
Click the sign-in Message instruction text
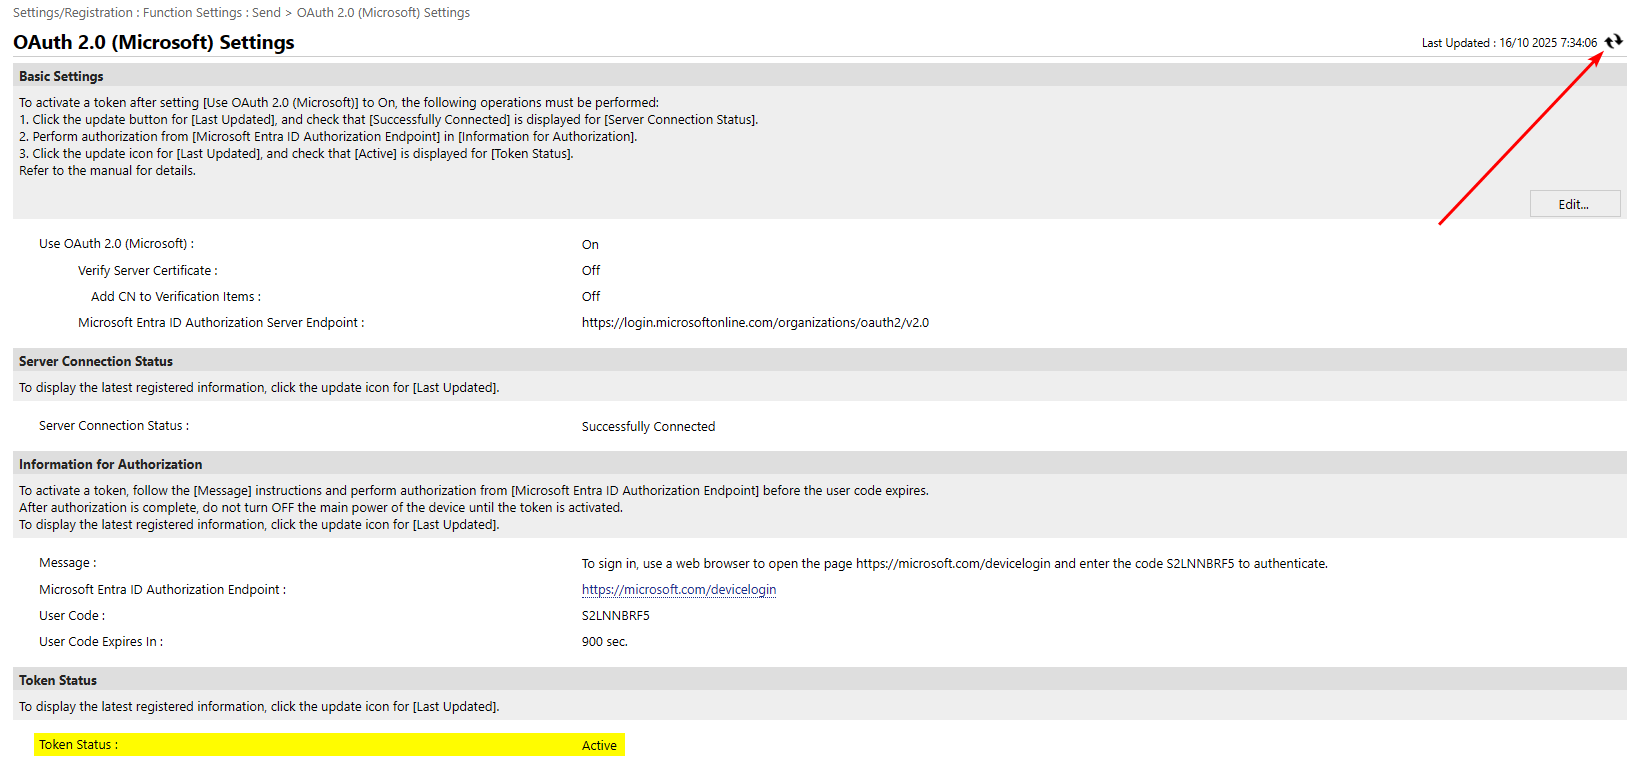(954, 564)
